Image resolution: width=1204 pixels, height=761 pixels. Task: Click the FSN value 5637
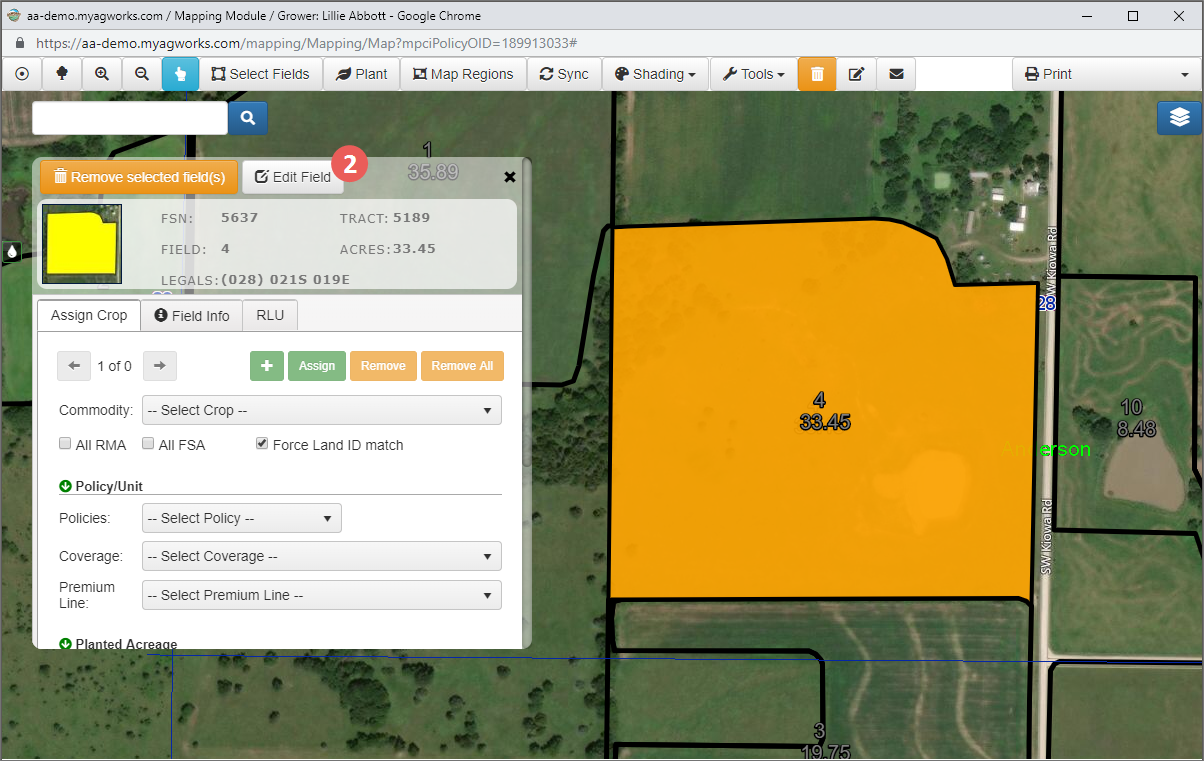pos(240,218)
